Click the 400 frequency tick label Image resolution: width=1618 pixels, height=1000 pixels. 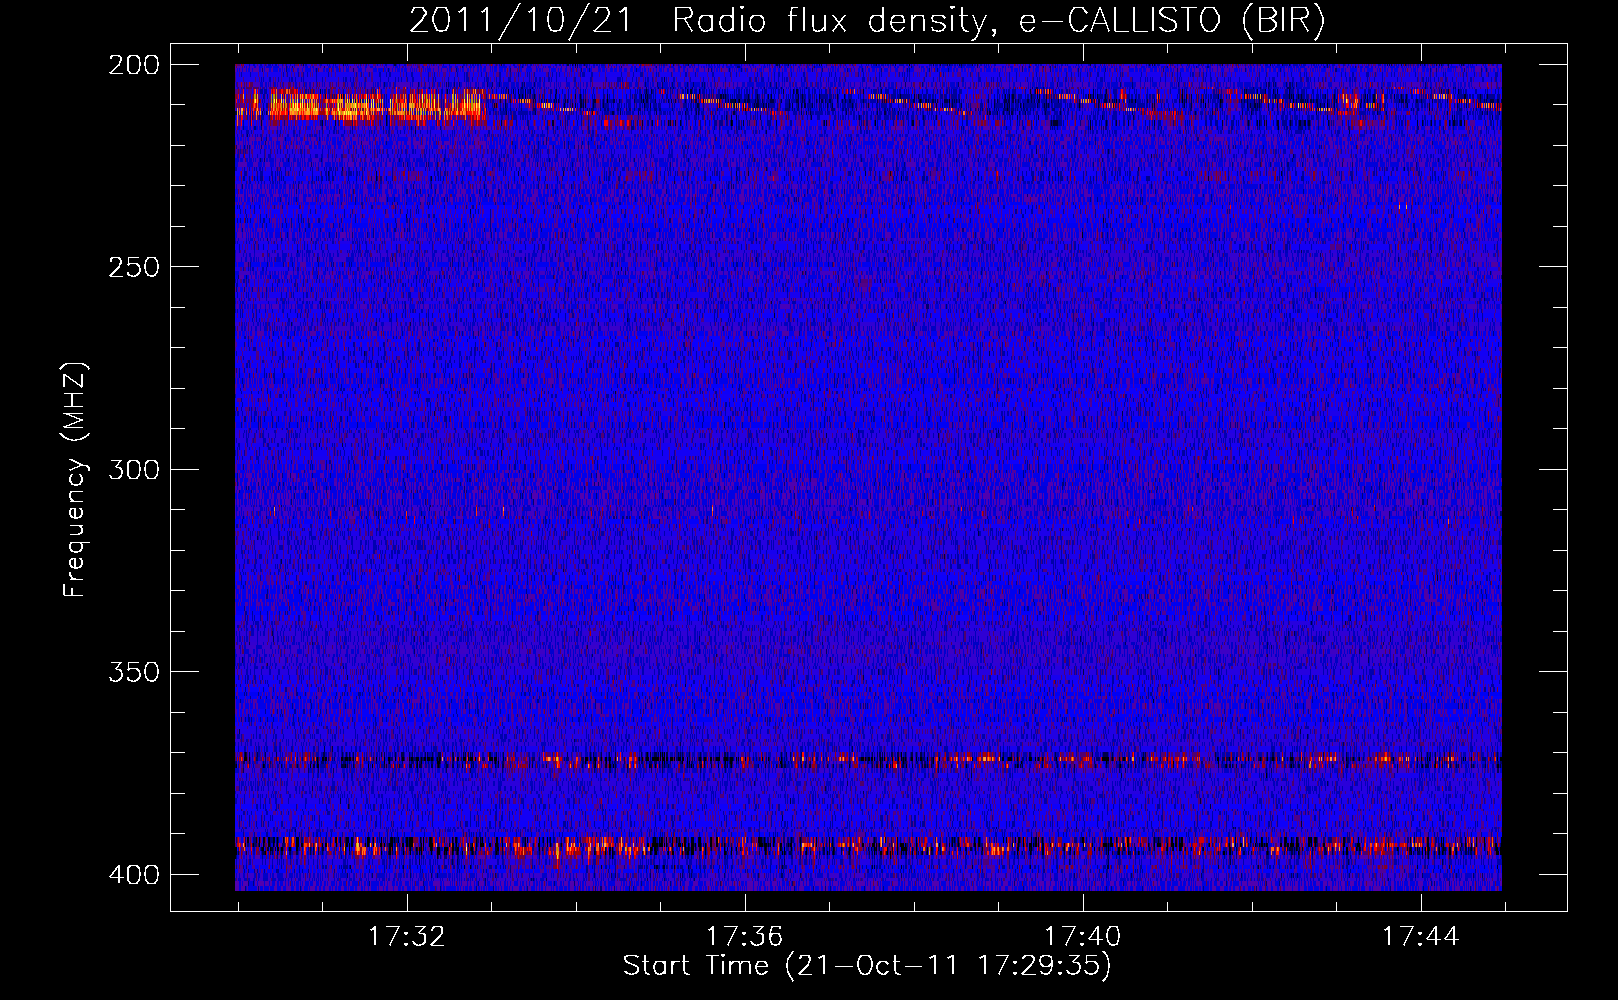pos(134,875)
